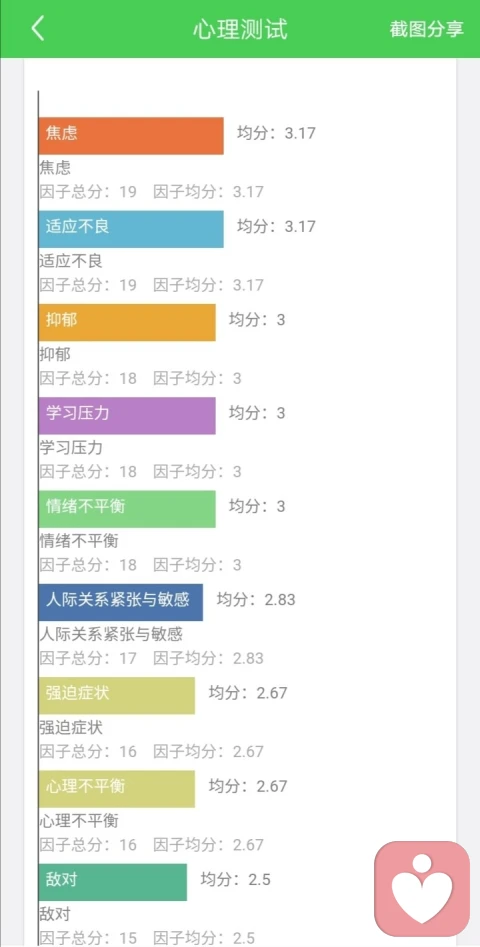Click 因子总分：16 under 心理不平衡
Image resolution: width=480 pixels, height=947 pixels.
(88, 845)
